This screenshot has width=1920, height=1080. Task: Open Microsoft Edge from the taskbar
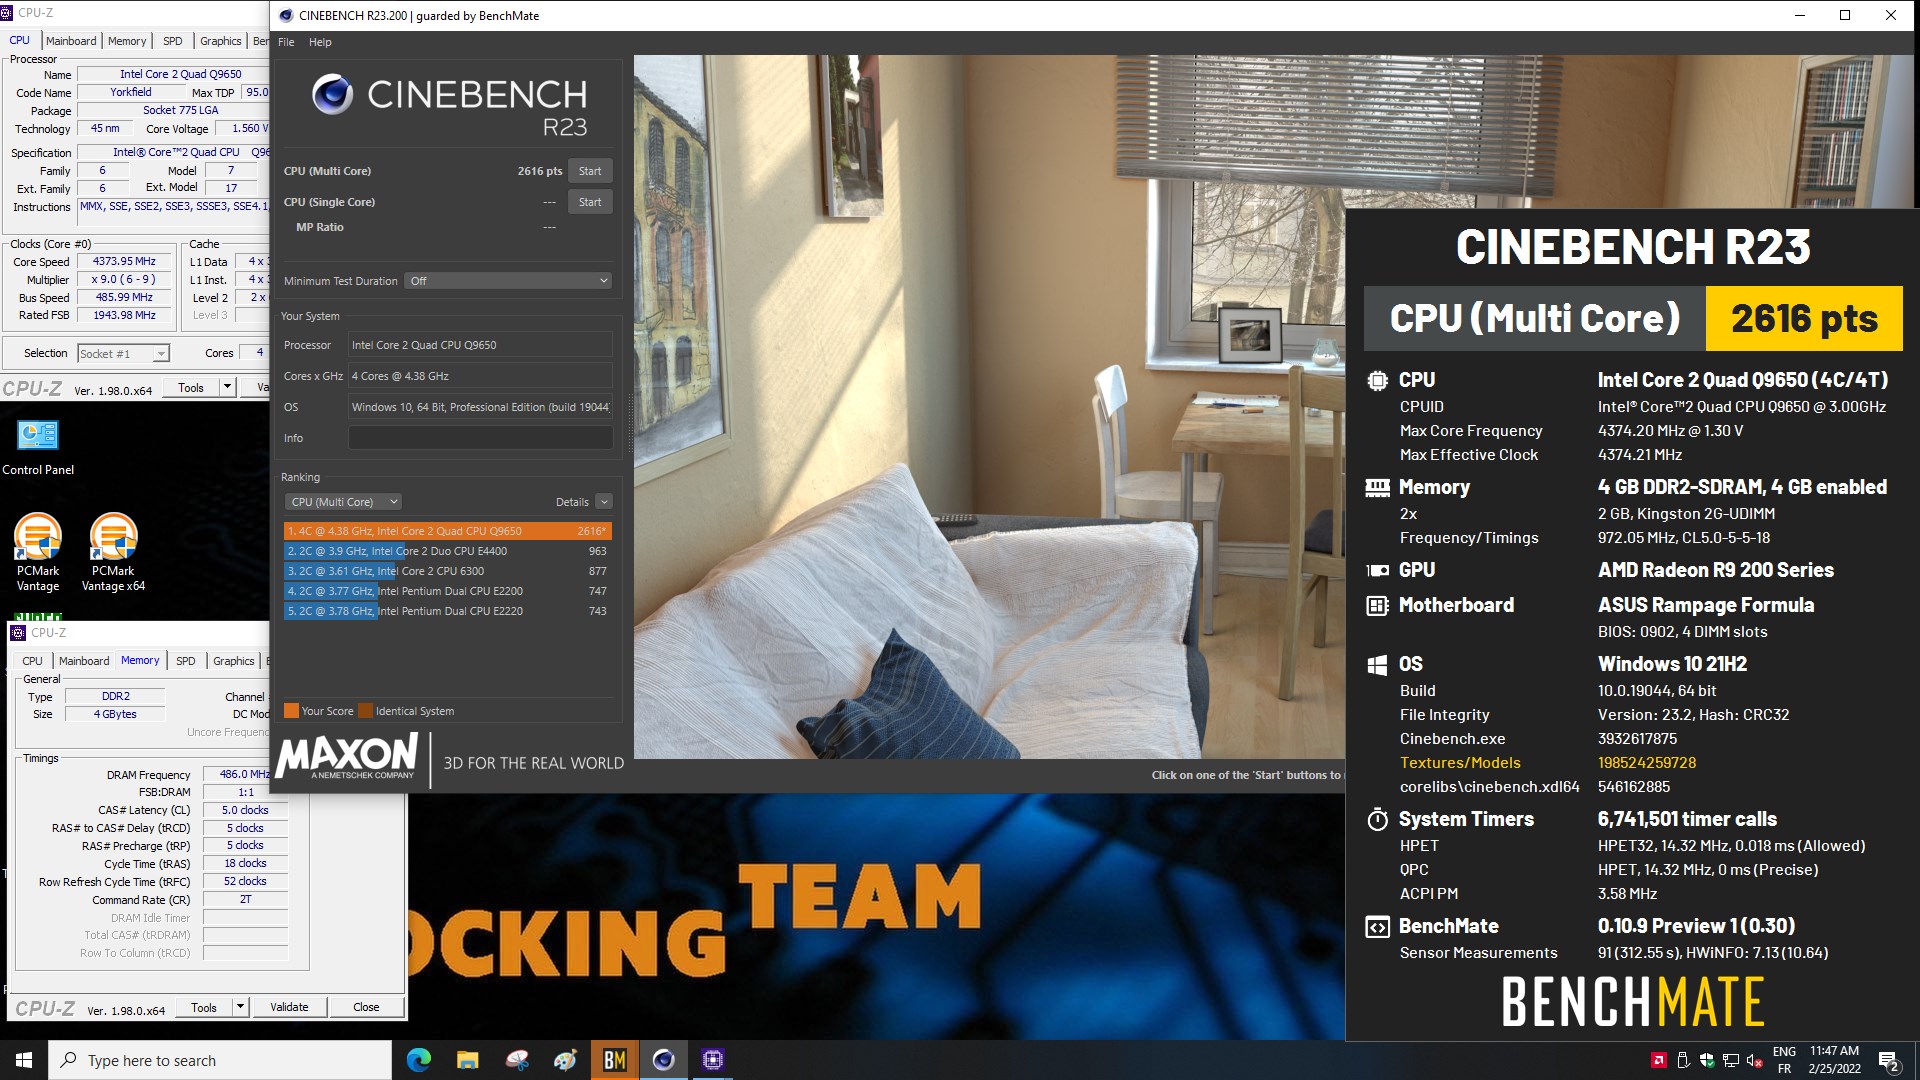(419, 1060)
